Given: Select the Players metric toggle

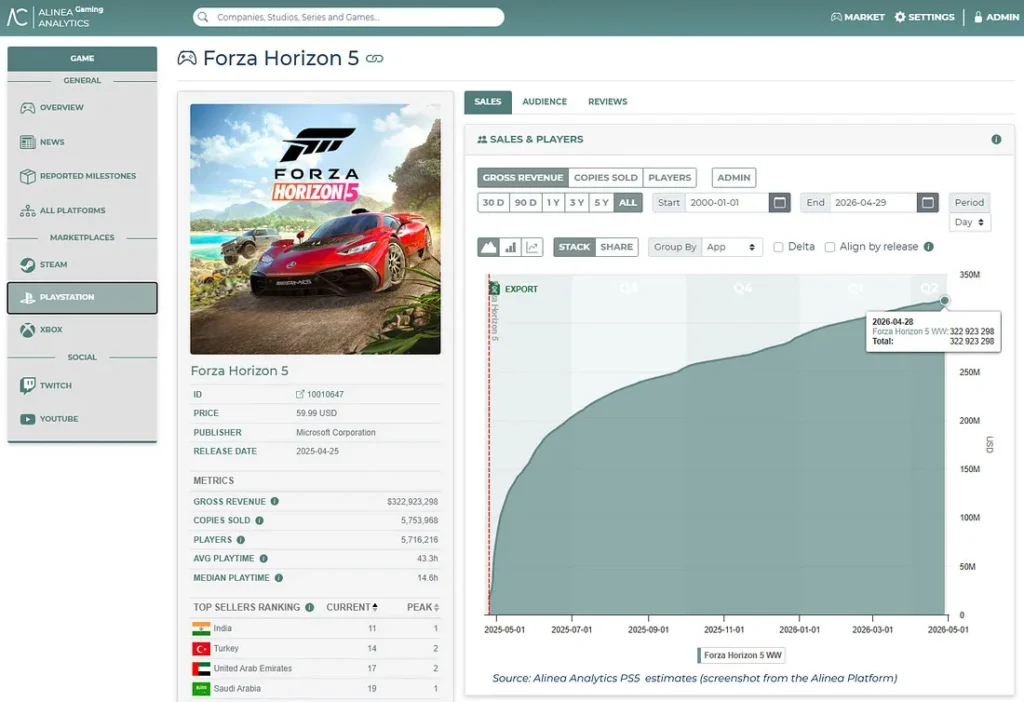Looking at the screenshot, I should click(669, 178).
